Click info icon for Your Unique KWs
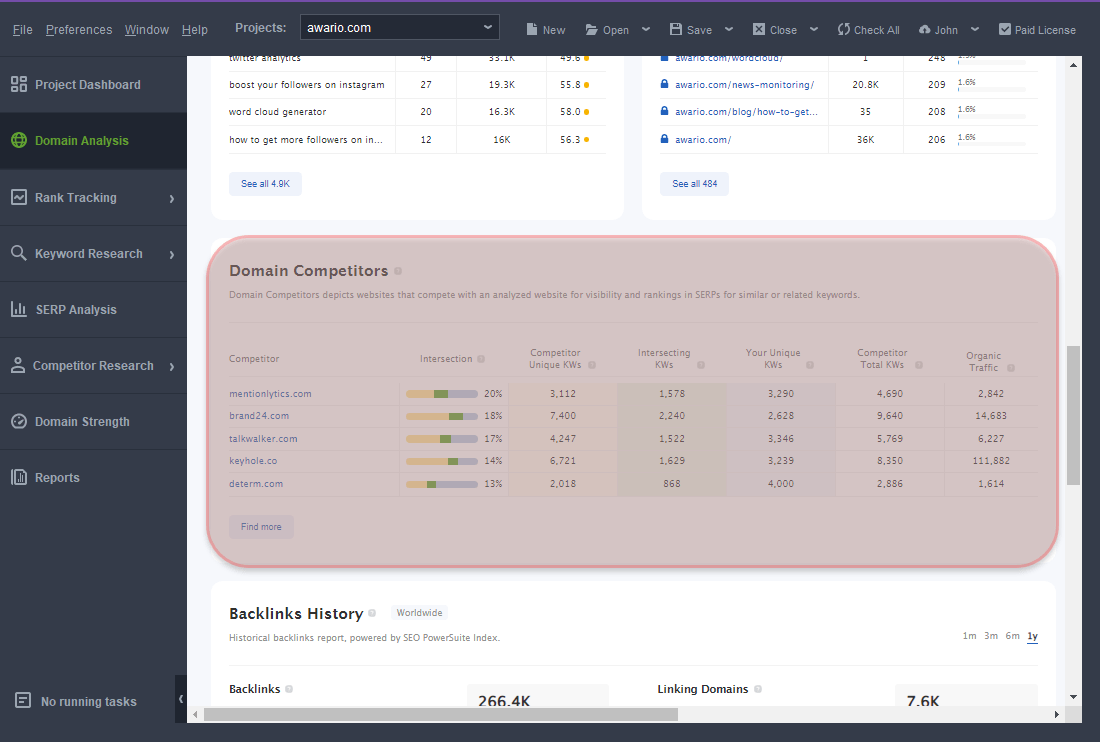The width and height of the screenshot is (1100, 742). click(810, 365)
